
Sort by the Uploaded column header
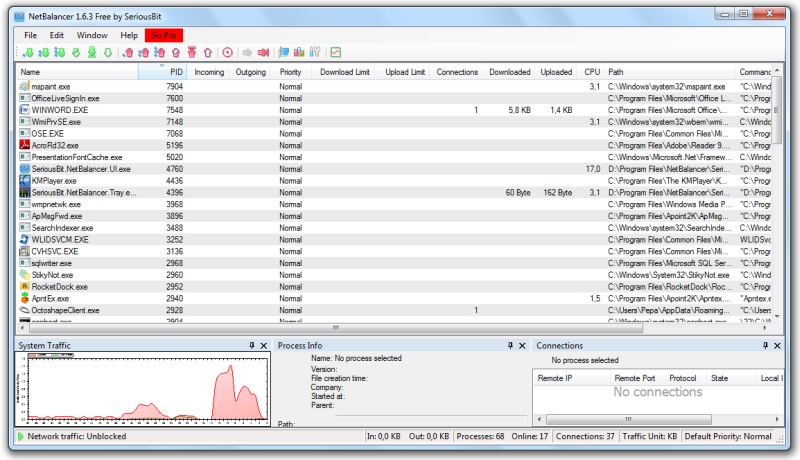[x=556, y=72]
